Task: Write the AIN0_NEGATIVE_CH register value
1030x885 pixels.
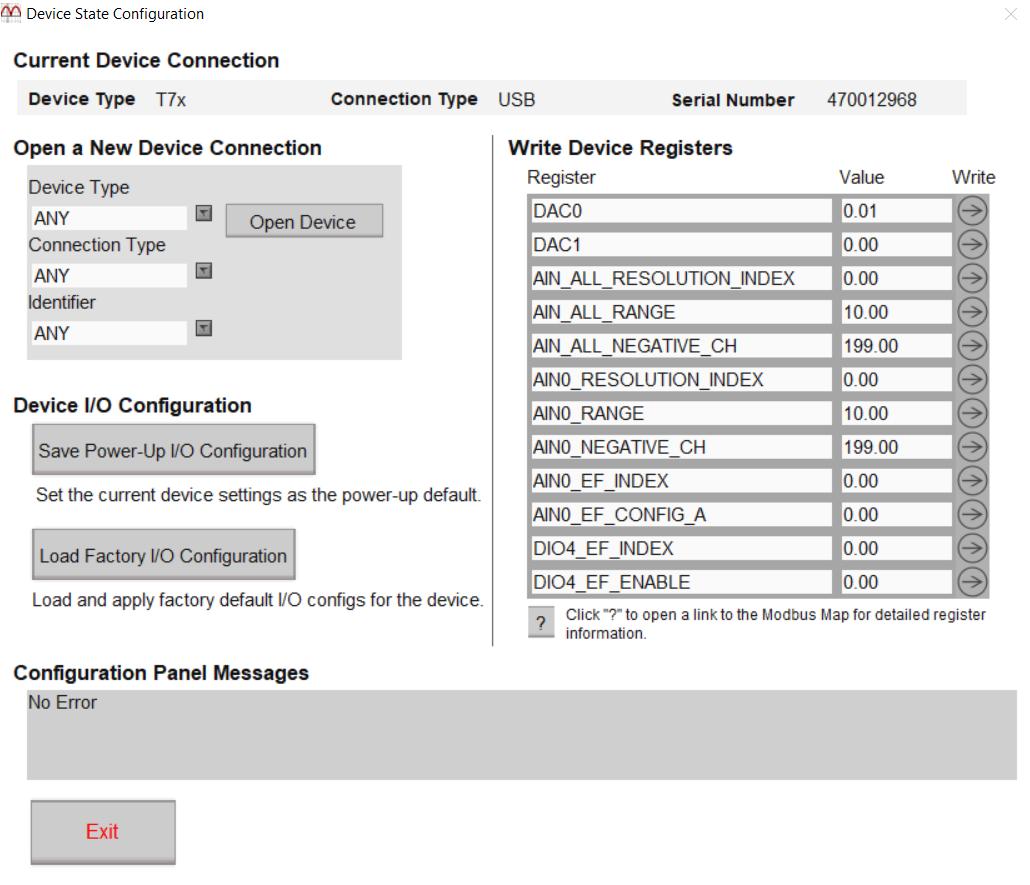Action: point(972,447)
